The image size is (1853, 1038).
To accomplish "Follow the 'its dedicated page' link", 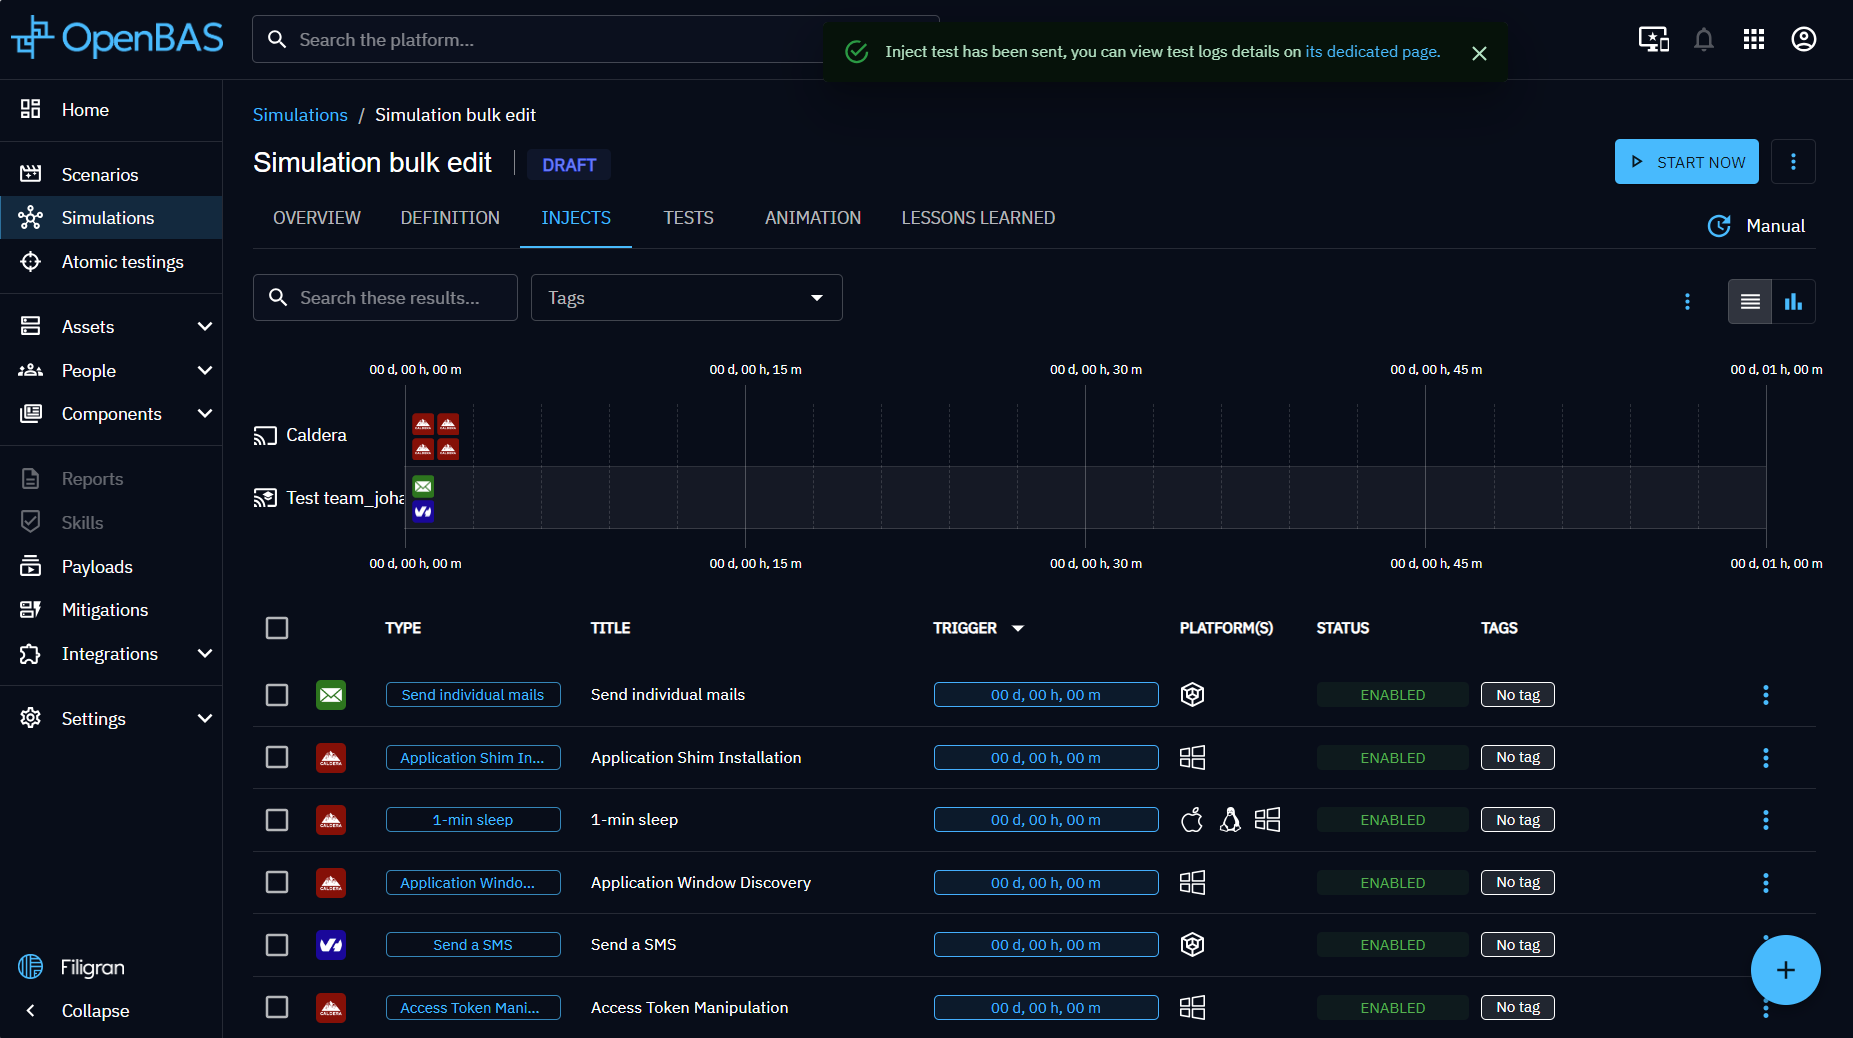I will pos(1372,52).
